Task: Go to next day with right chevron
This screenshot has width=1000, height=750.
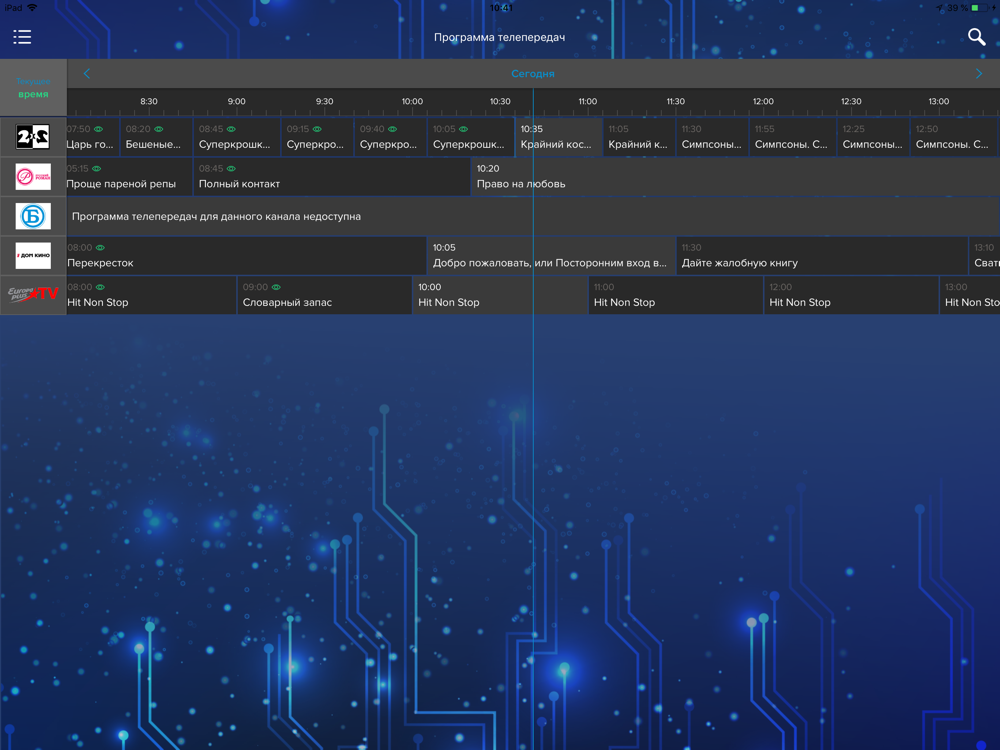Action: [x=979, y=73]
